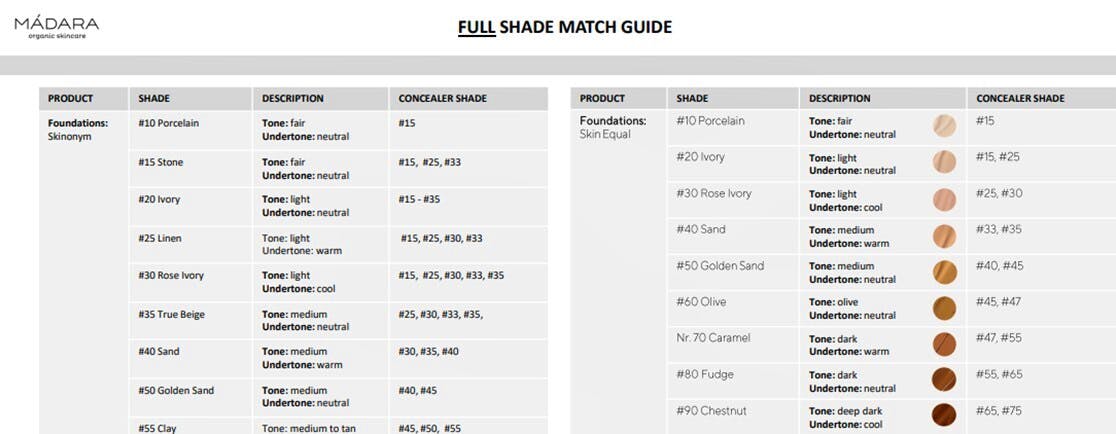Image resolution: width=1116 pixels, height=434 pixels.
Task: Select the #50 Golden Sand swatch
Action: point(944,272)
